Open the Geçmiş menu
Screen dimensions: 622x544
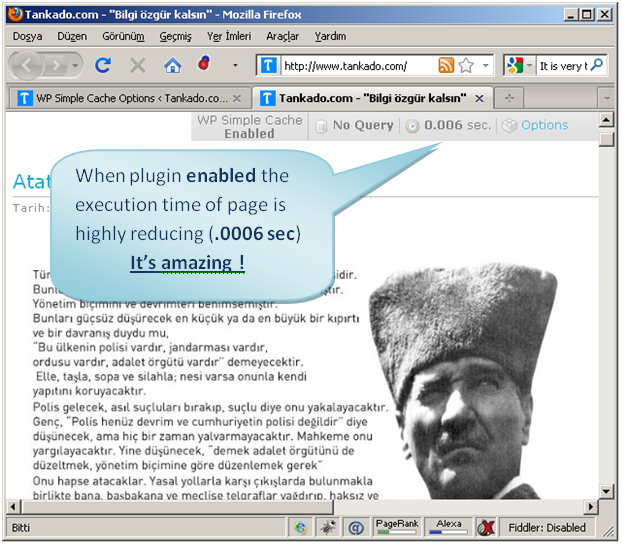(x=175, y=36)
